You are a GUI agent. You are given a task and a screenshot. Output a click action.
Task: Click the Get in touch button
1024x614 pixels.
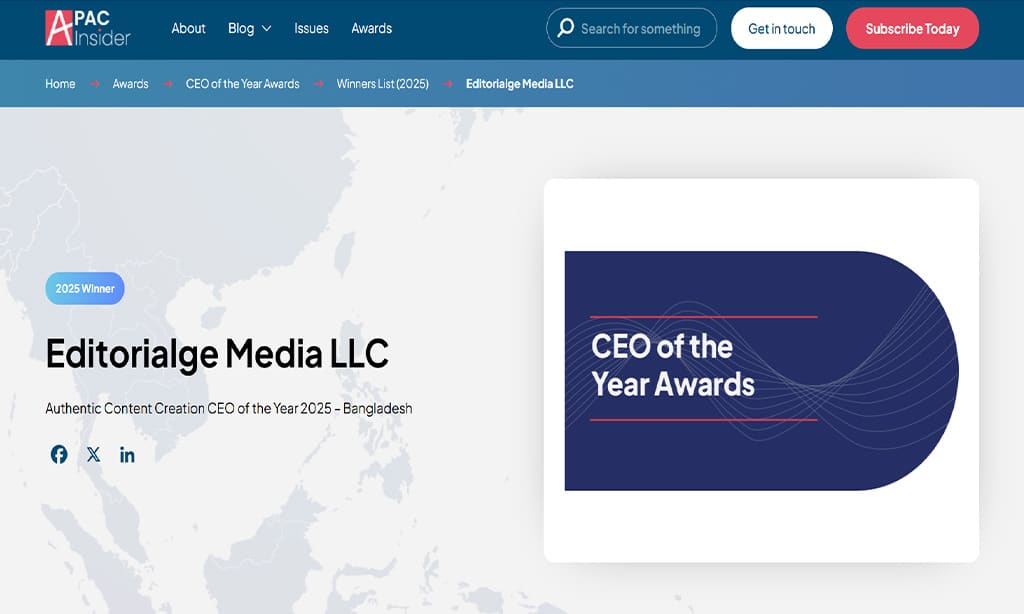[x=781, y=28]
